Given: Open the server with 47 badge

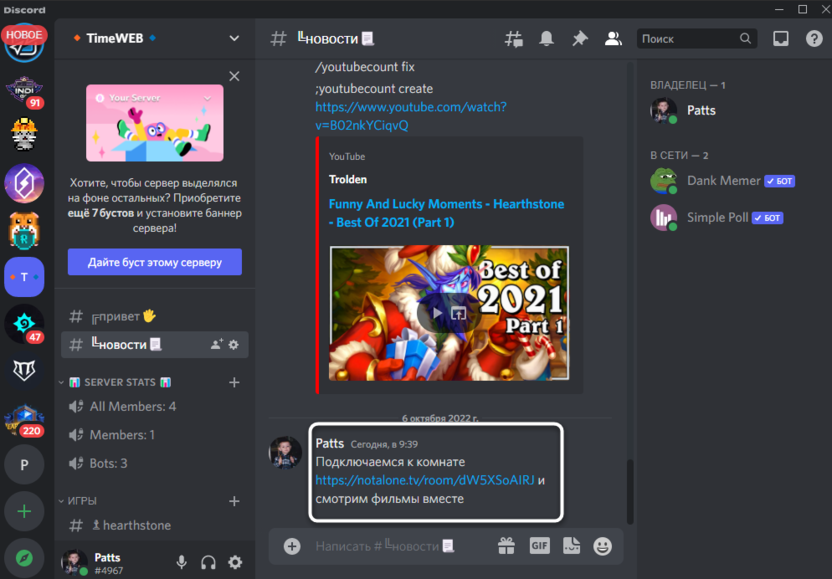Looking at the screenshot, I should [24, 324].
